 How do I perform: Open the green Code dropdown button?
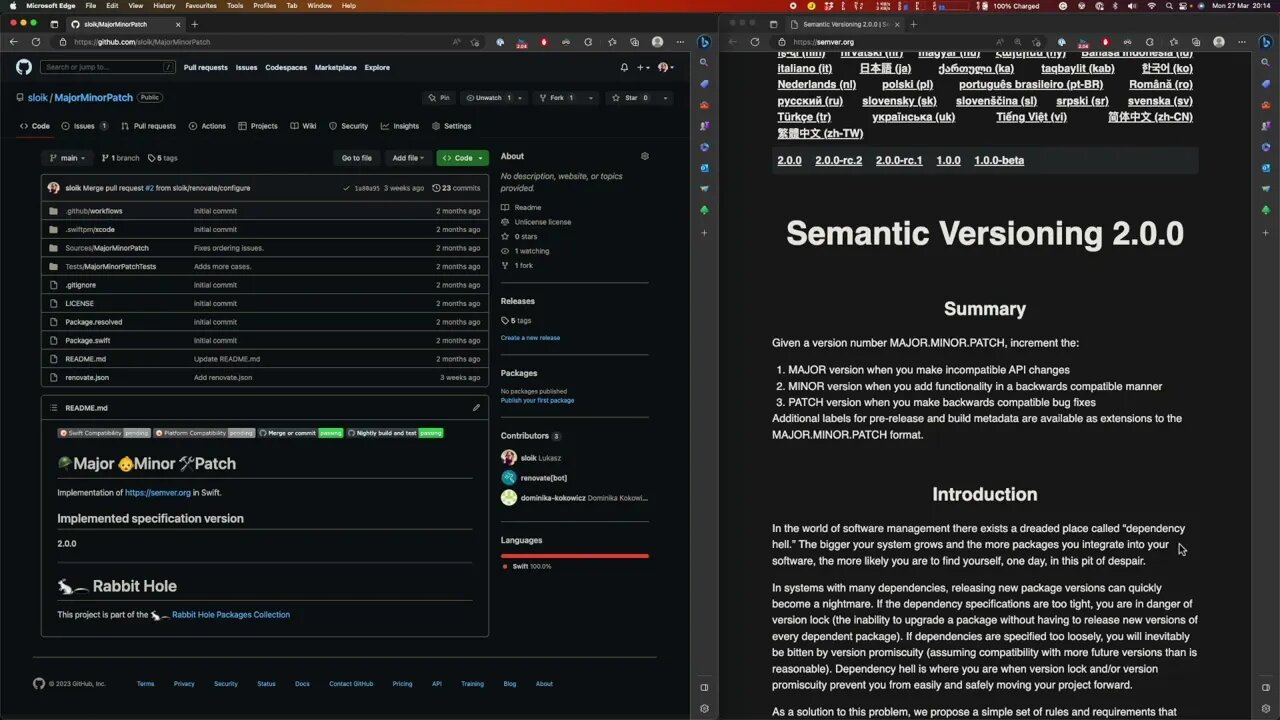pos(462,158)
